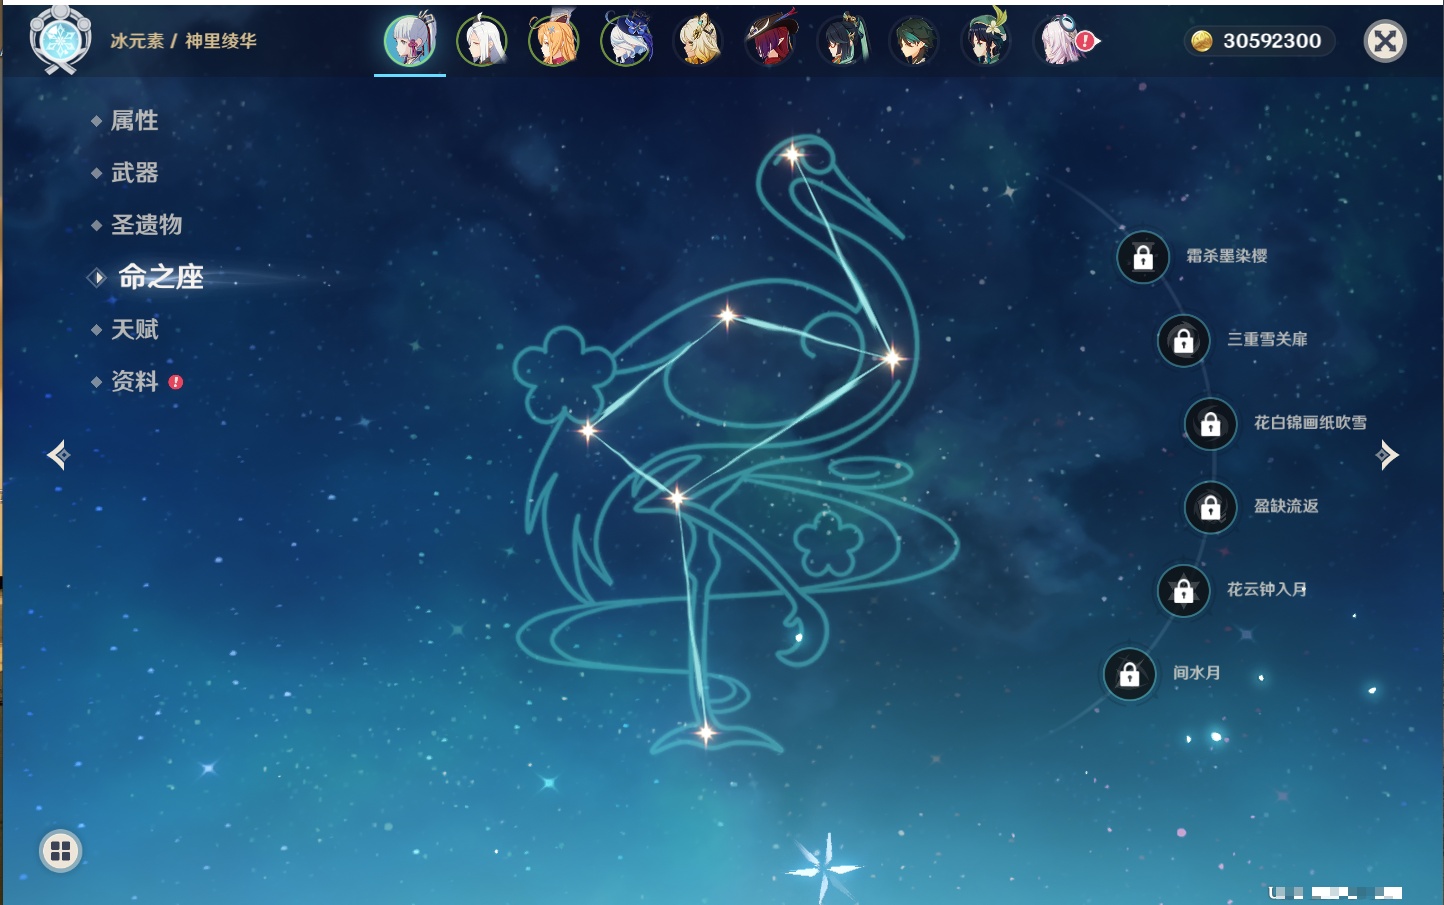This screenshot has width=1444, height=905.
Task: Open the portrait with red exclamation alert
Action: [1064, 41]
